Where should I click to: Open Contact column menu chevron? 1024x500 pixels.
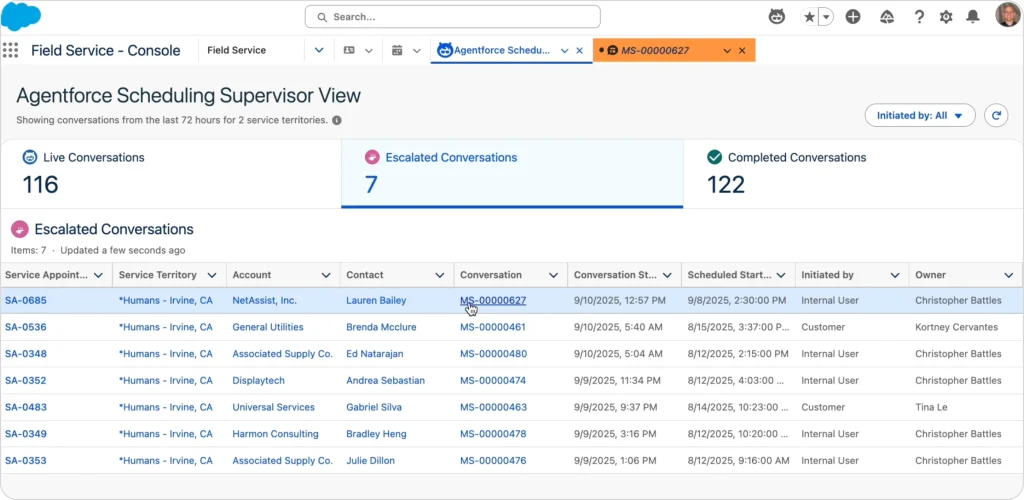(440, 275)
